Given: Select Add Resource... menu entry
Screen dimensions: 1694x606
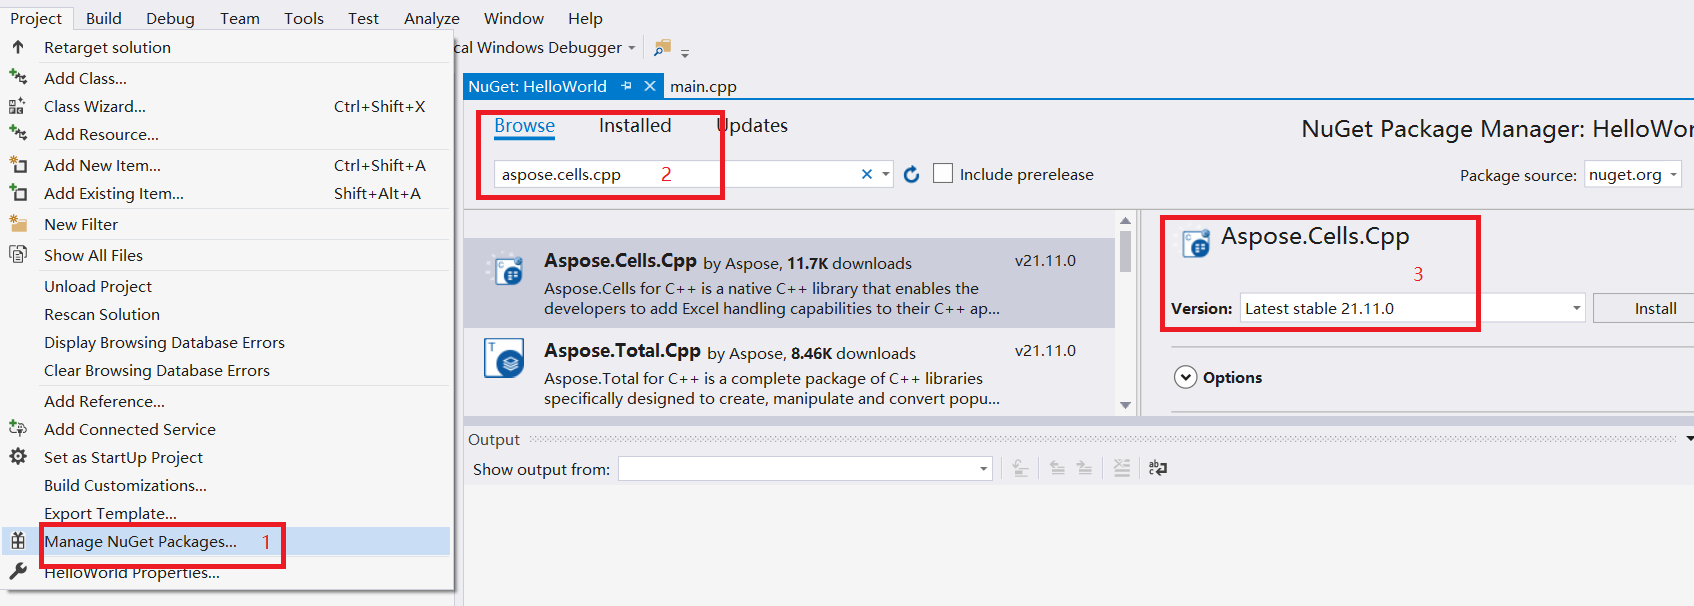Looking at the screenshot, I should click(x=226, y=134).
